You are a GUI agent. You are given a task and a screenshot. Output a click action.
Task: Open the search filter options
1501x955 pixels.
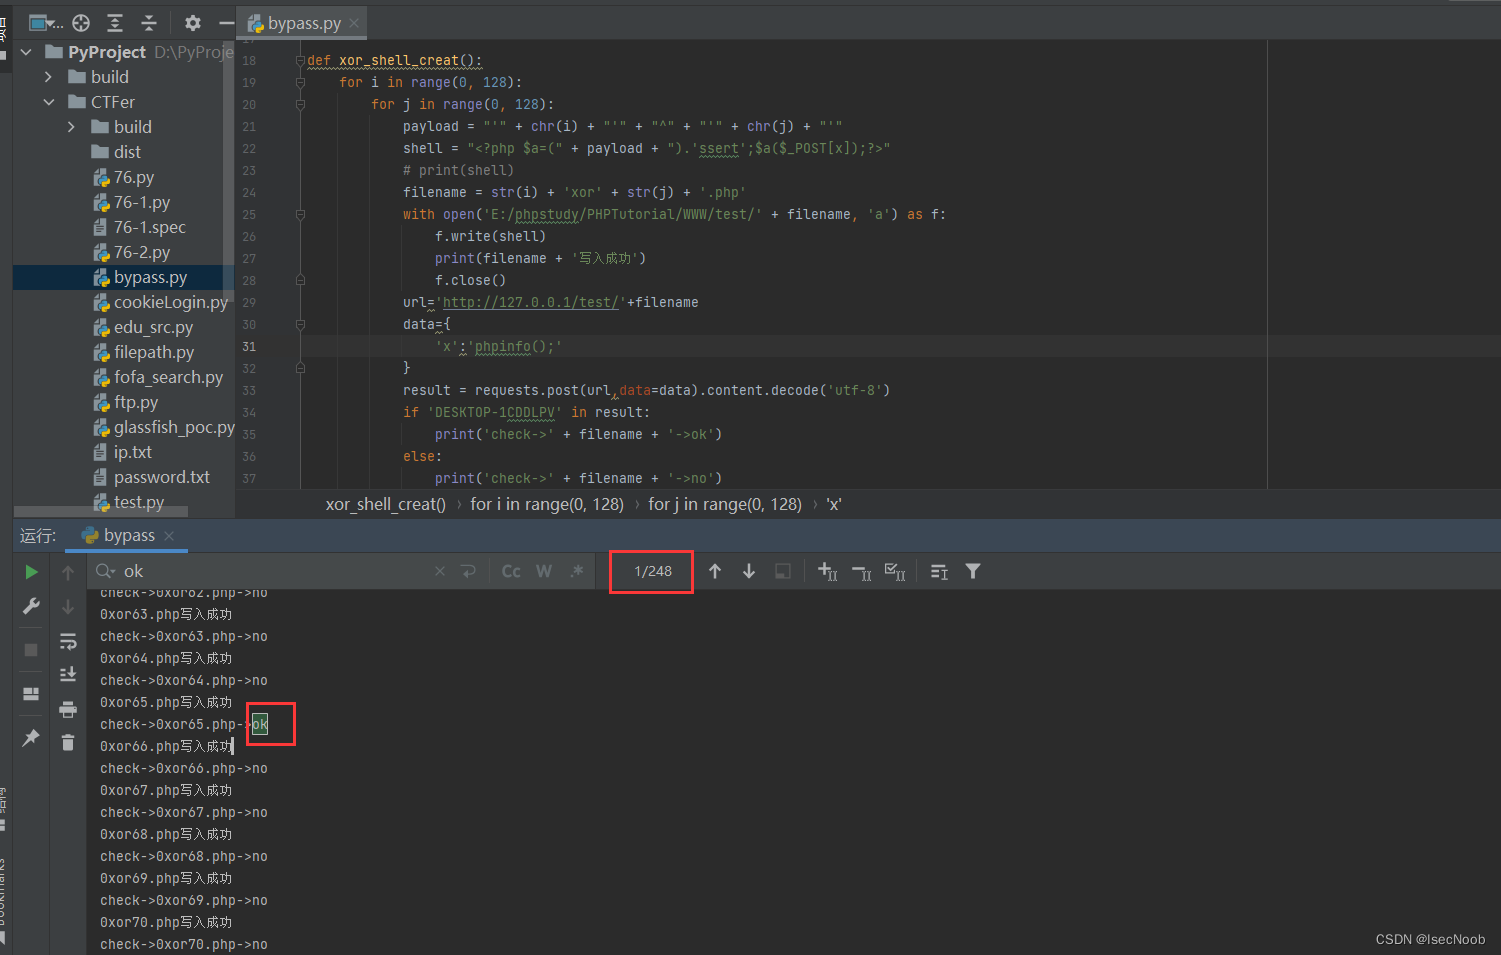click(973, 571)
